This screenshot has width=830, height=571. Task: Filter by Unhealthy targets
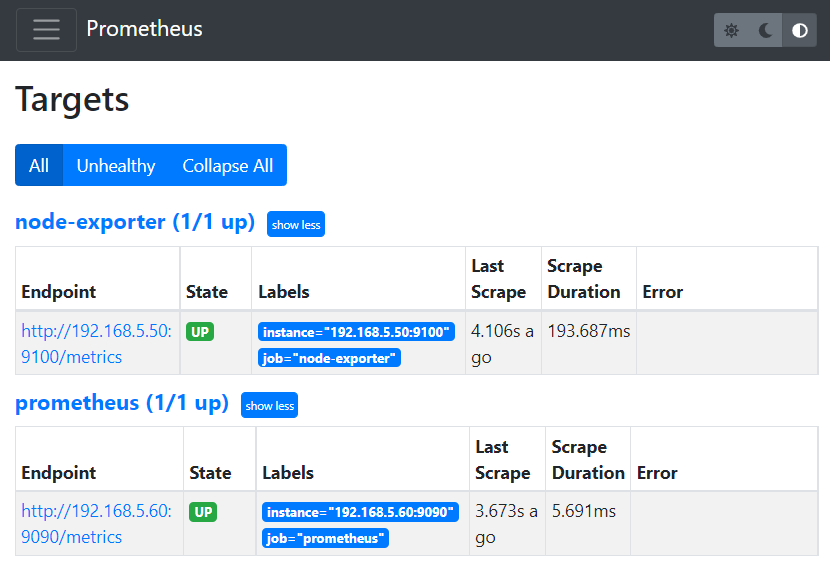click(116, 165)
